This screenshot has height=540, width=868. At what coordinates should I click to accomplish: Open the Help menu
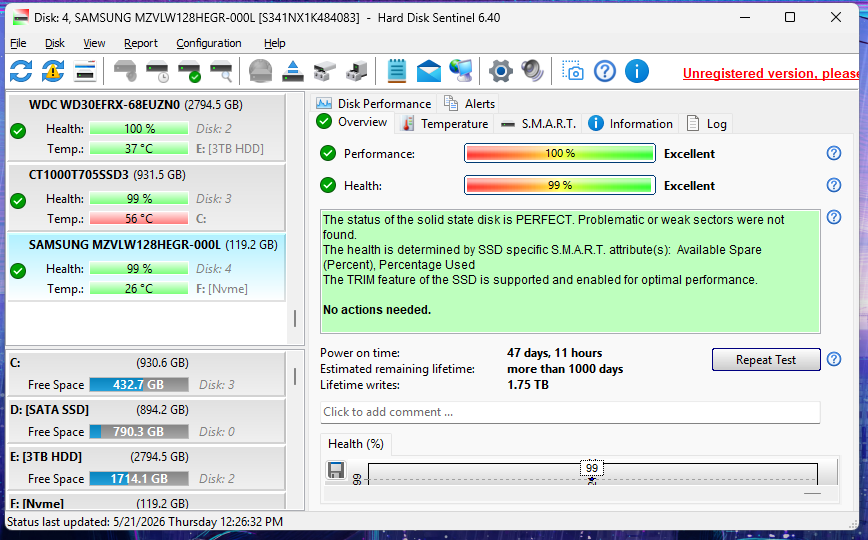point(275,43)
